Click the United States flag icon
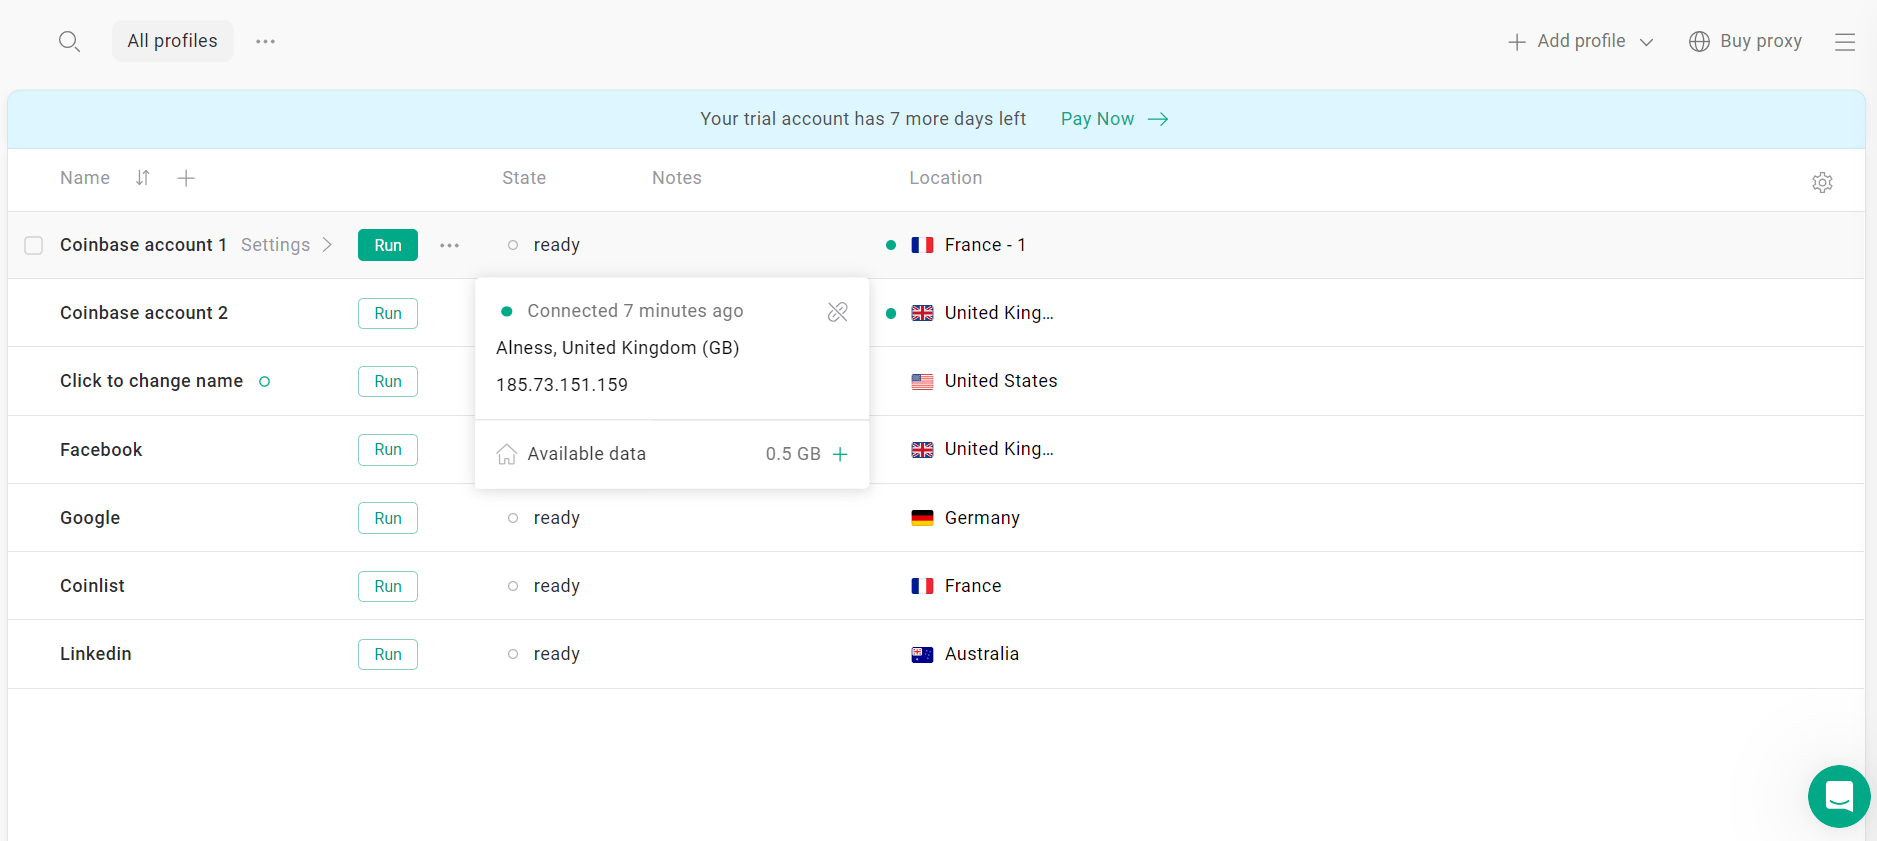This screenshot has height=841, width=1877. point(922,381)
